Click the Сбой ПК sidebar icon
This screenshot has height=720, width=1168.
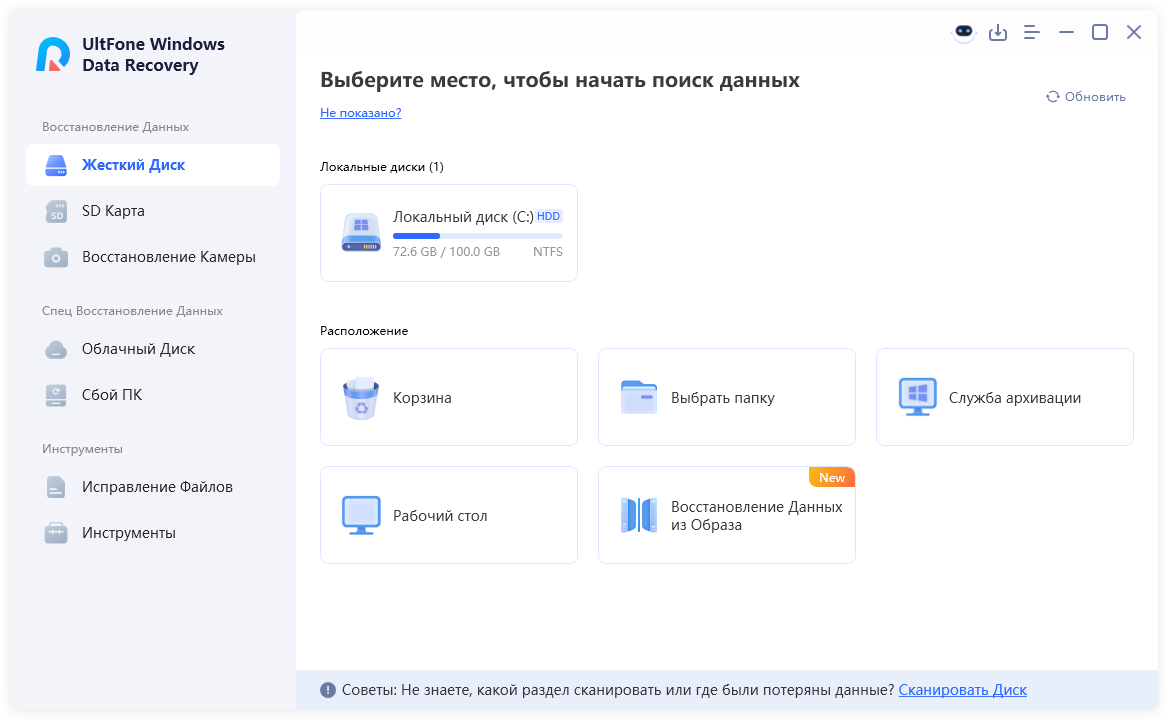point(56,395)
